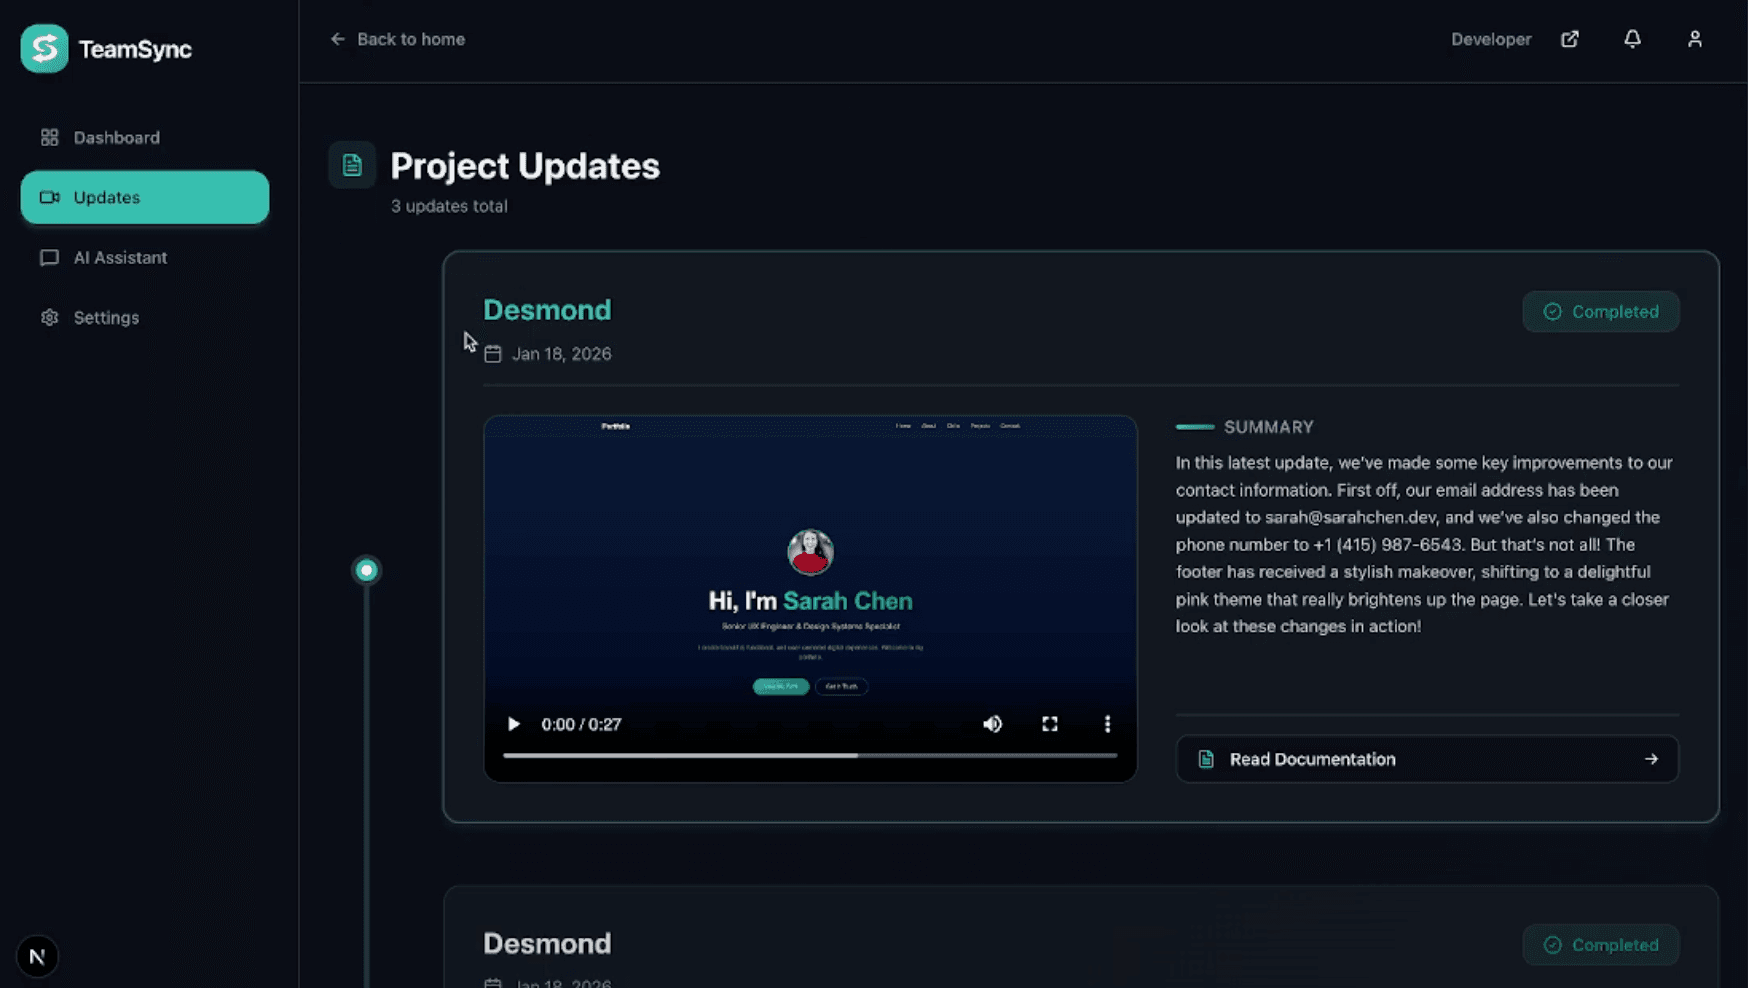The image size is (1748, 988).
Task: Open Read Documentation button
Action: [x=1426, y=759]
